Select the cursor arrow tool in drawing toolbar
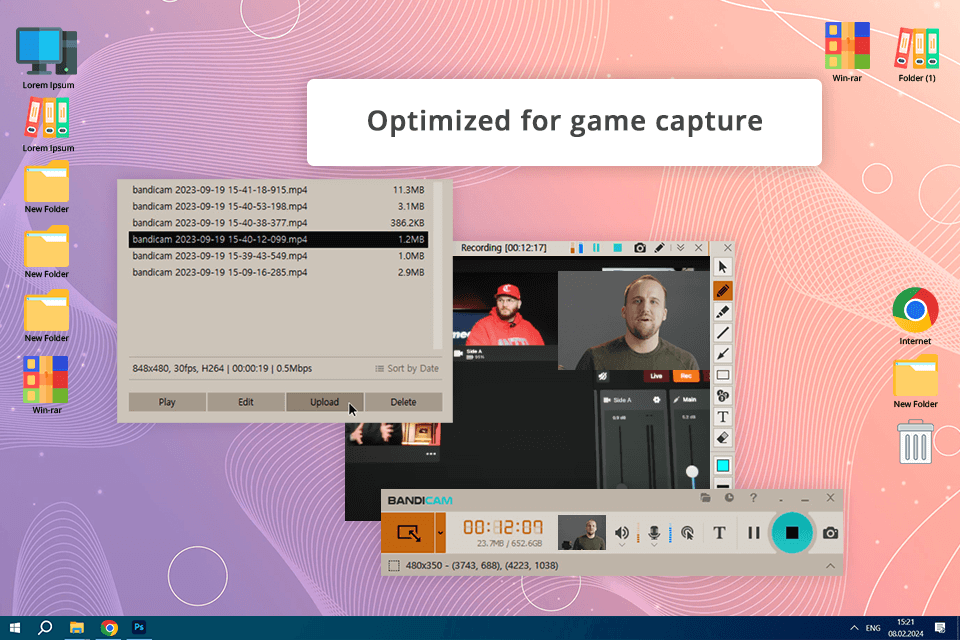Viewport: 960px width, 640px height. pyautogui.click(x=722, y=267)
